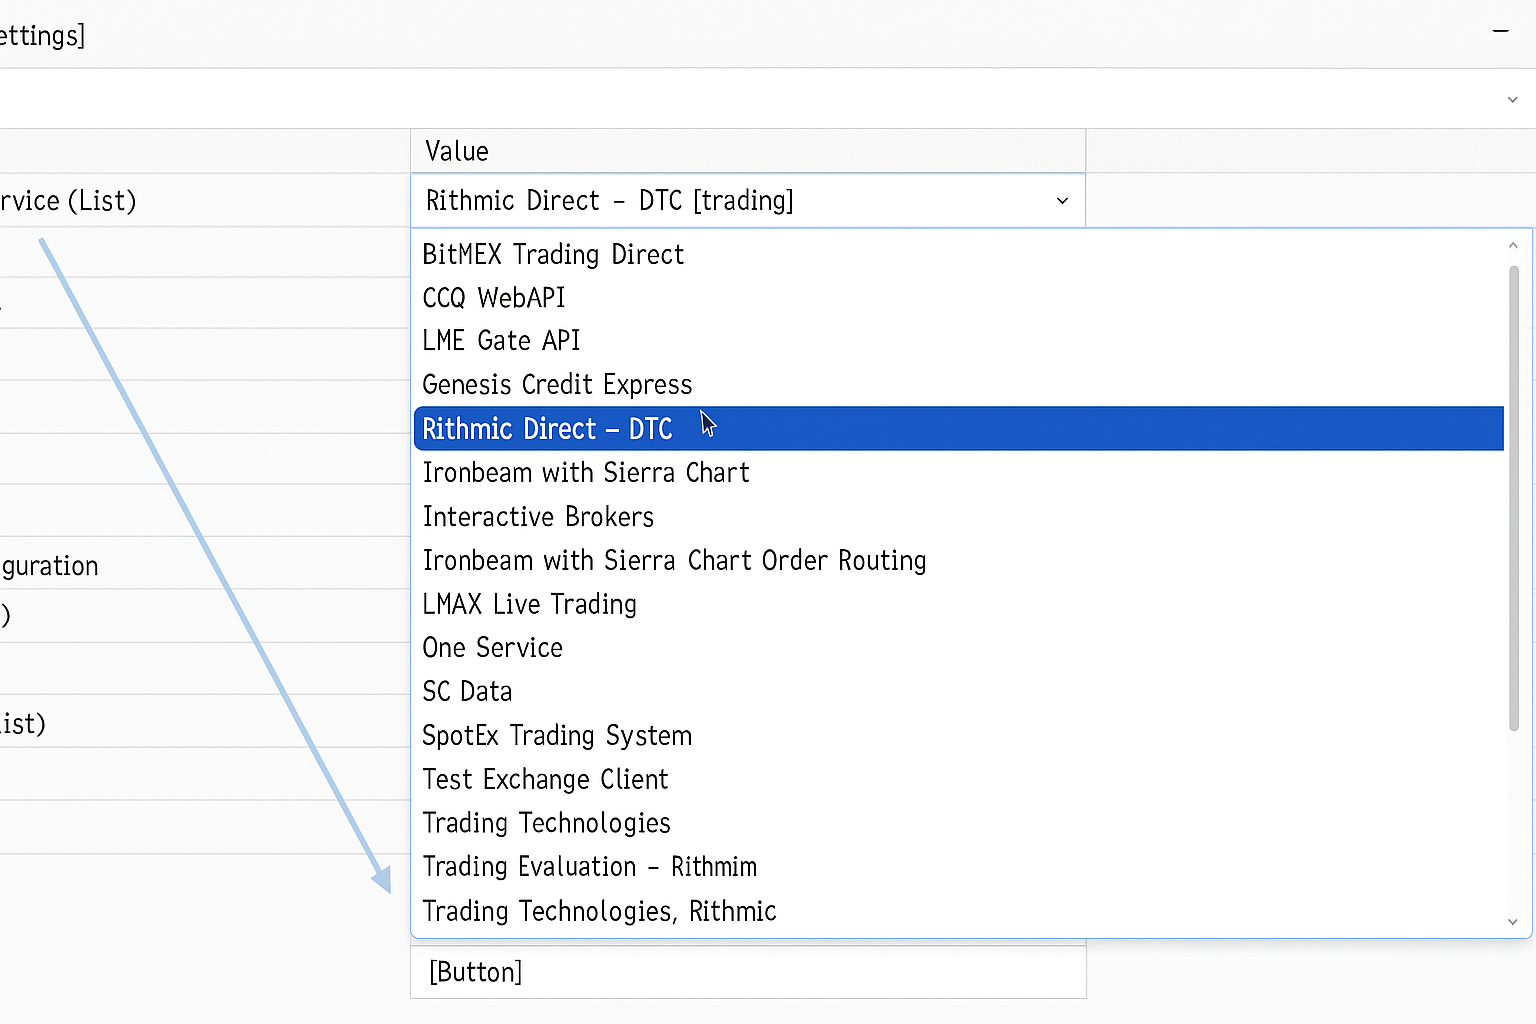Select Trading Evaluation – Rithmim option
The height and width of the screenshot is (1024, 1536).
point(958,866)
